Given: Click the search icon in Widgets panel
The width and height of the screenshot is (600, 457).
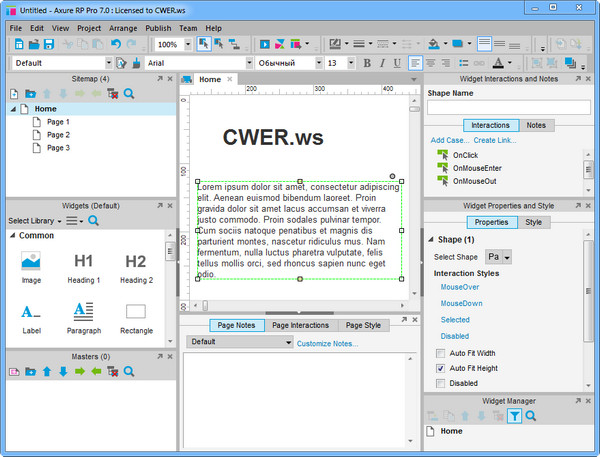Looking at the screenshot, I should pyautogui.click(x=93, y=220).
